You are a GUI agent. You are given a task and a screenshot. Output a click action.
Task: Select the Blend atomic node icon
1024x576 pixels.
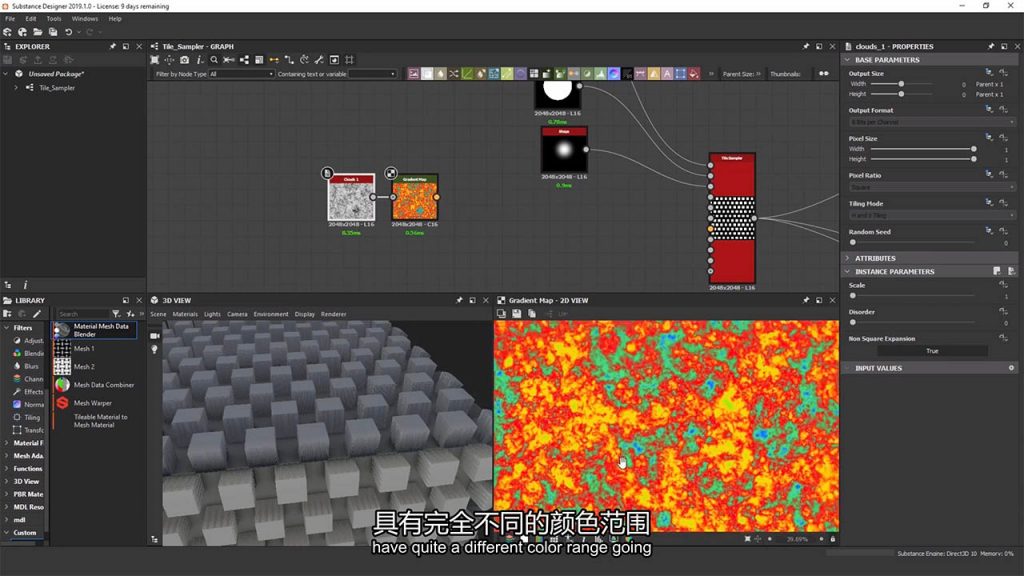click(427, 74)
